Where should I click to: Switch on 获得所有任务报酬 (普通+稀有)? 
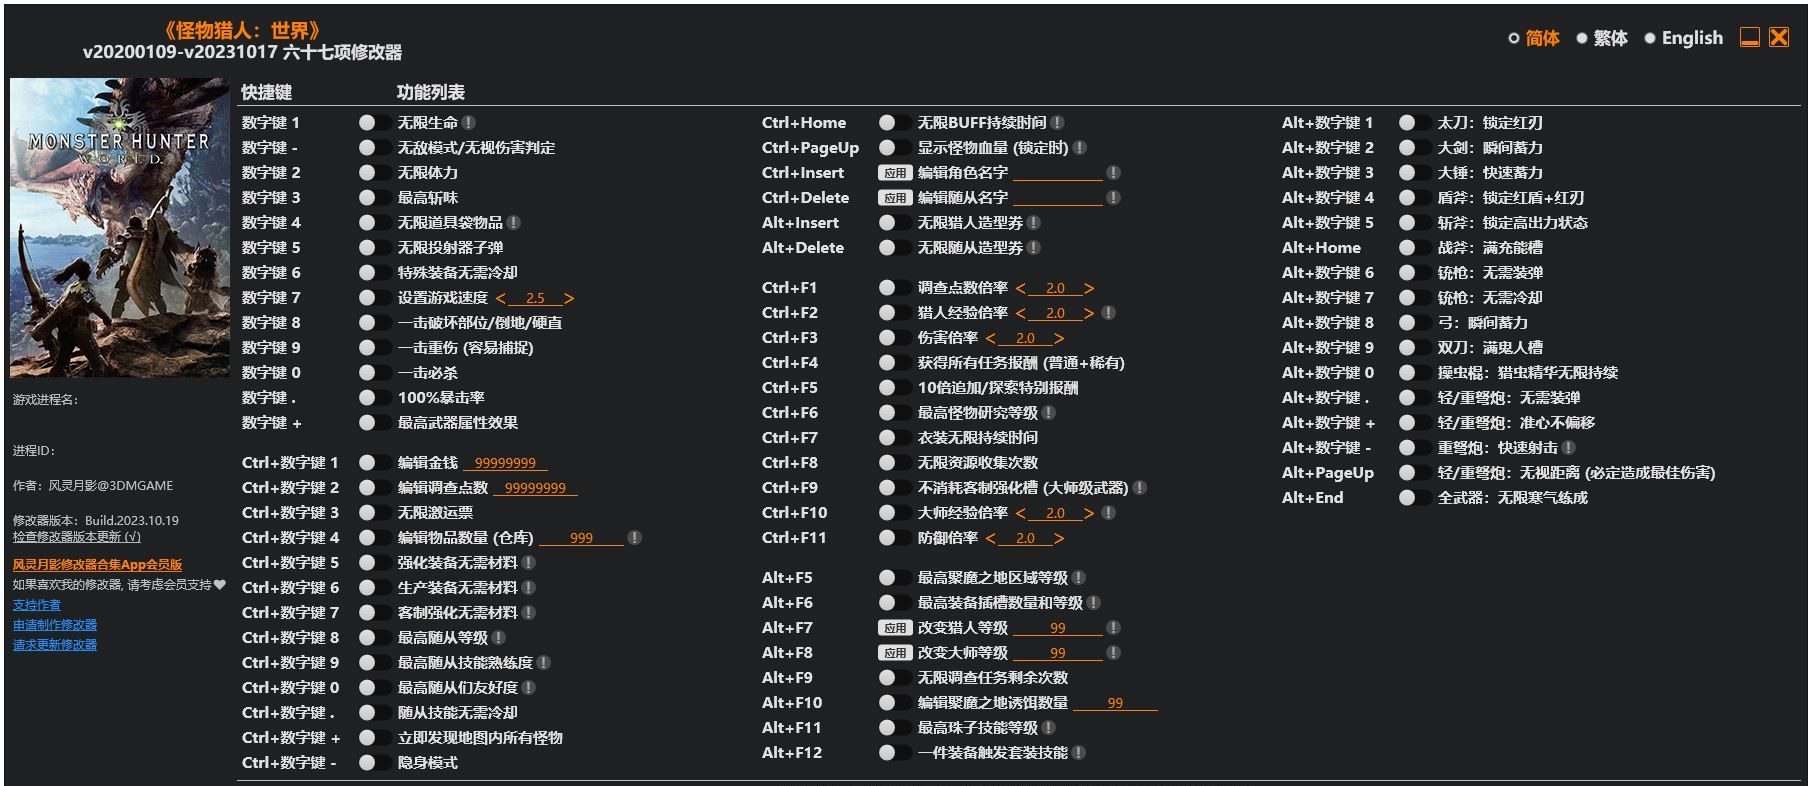click(895, 363)
